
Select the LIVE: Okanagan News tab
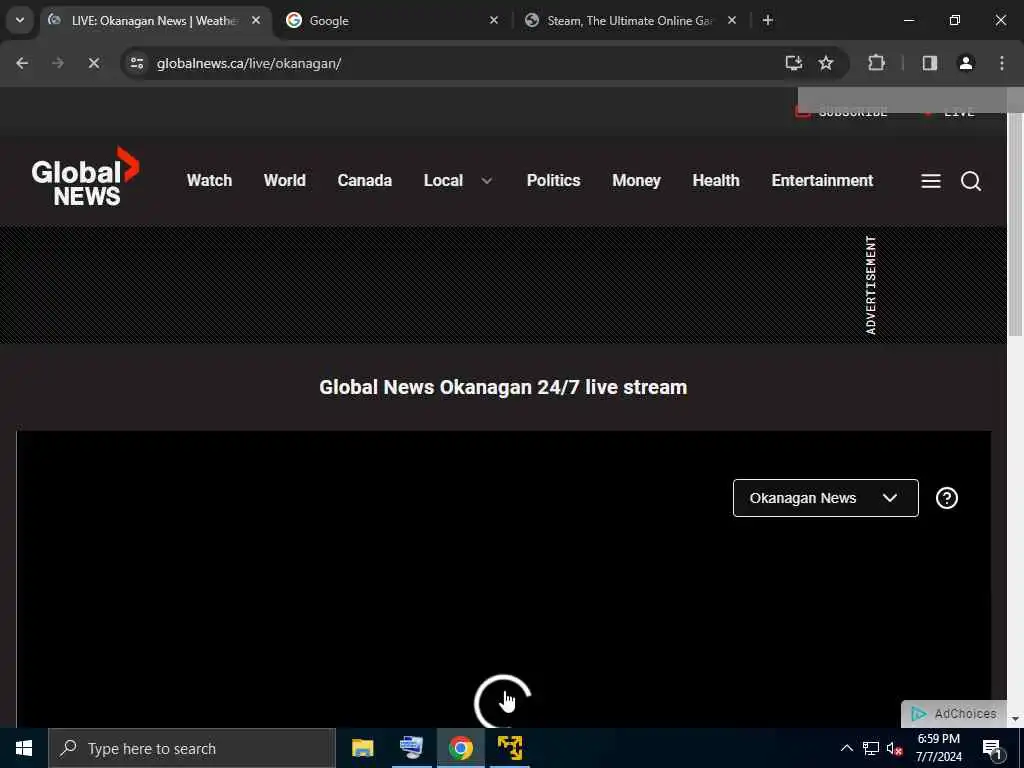[x=155, y=20]
